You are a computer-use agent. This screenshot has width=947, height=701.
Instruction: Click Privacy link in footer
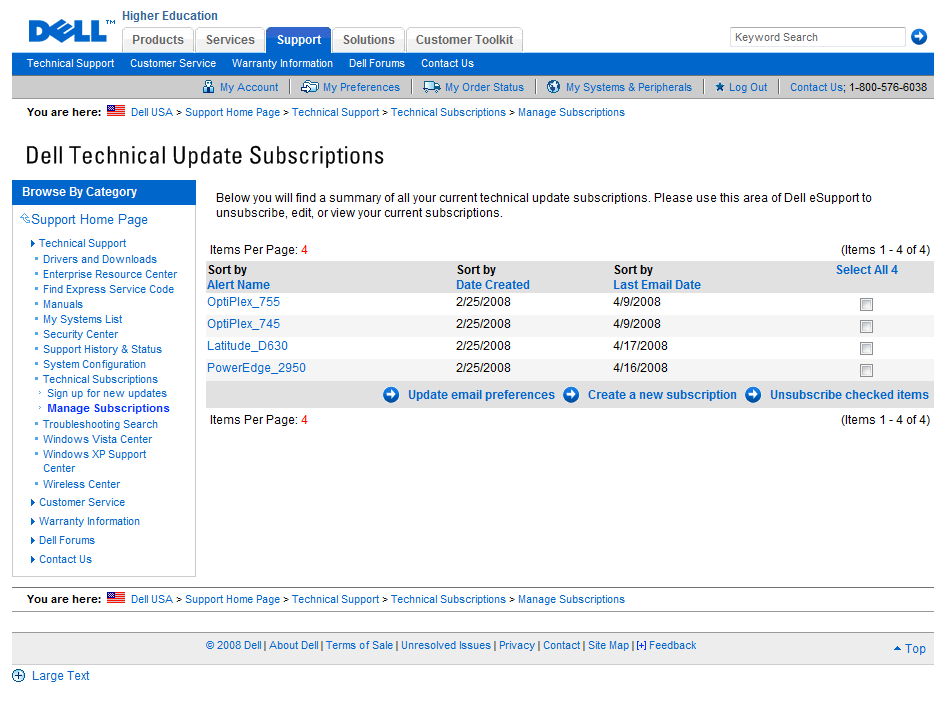517,645
